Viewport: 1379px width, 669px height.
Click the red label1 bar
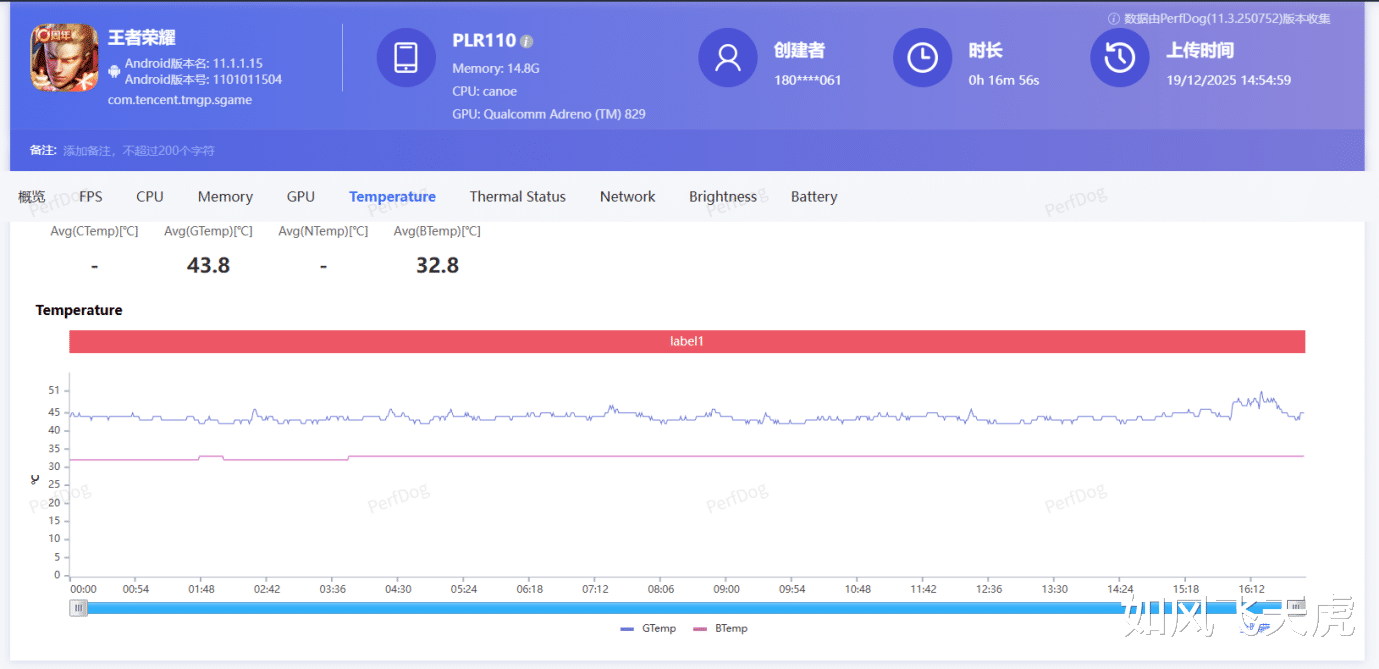[687, 341]
